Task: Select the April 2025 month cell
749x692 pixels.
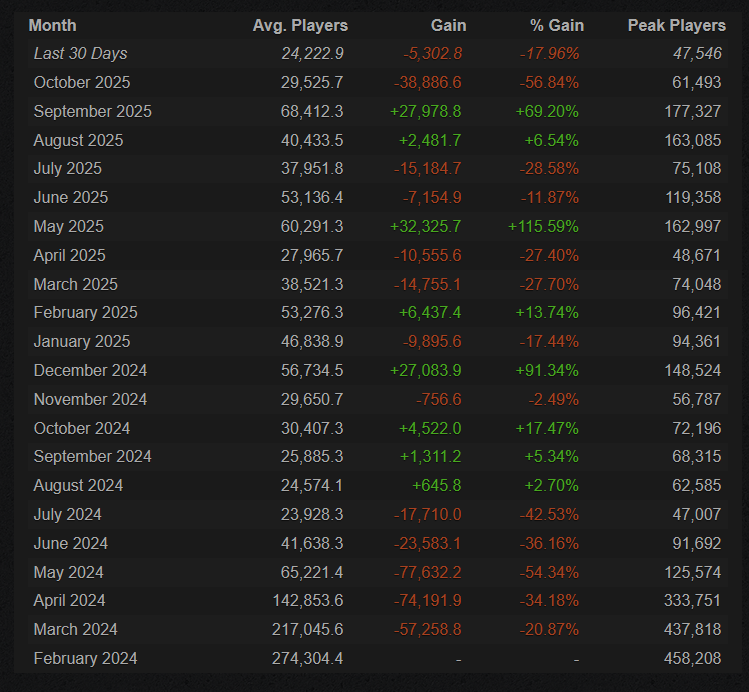Action: [x=69, y=256]
